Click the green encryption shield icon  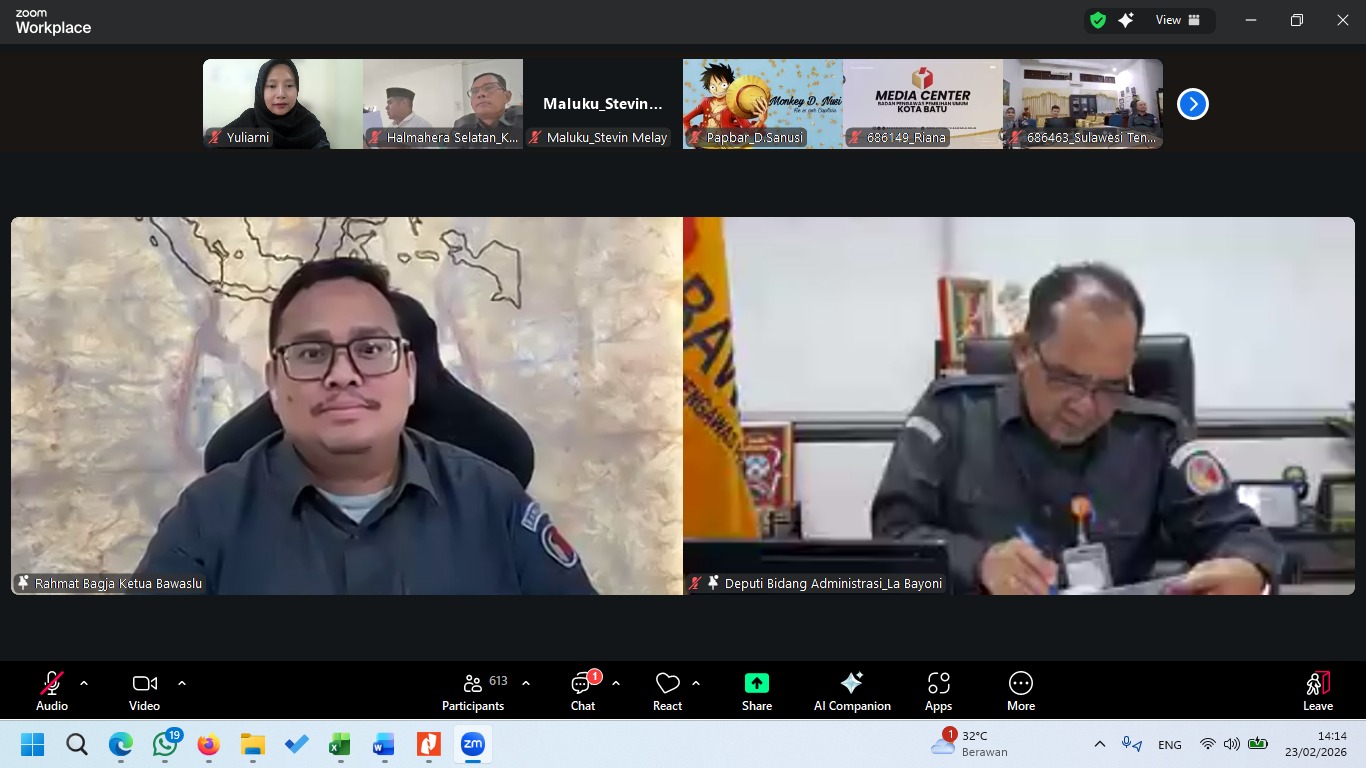[x=1098, y=20]
